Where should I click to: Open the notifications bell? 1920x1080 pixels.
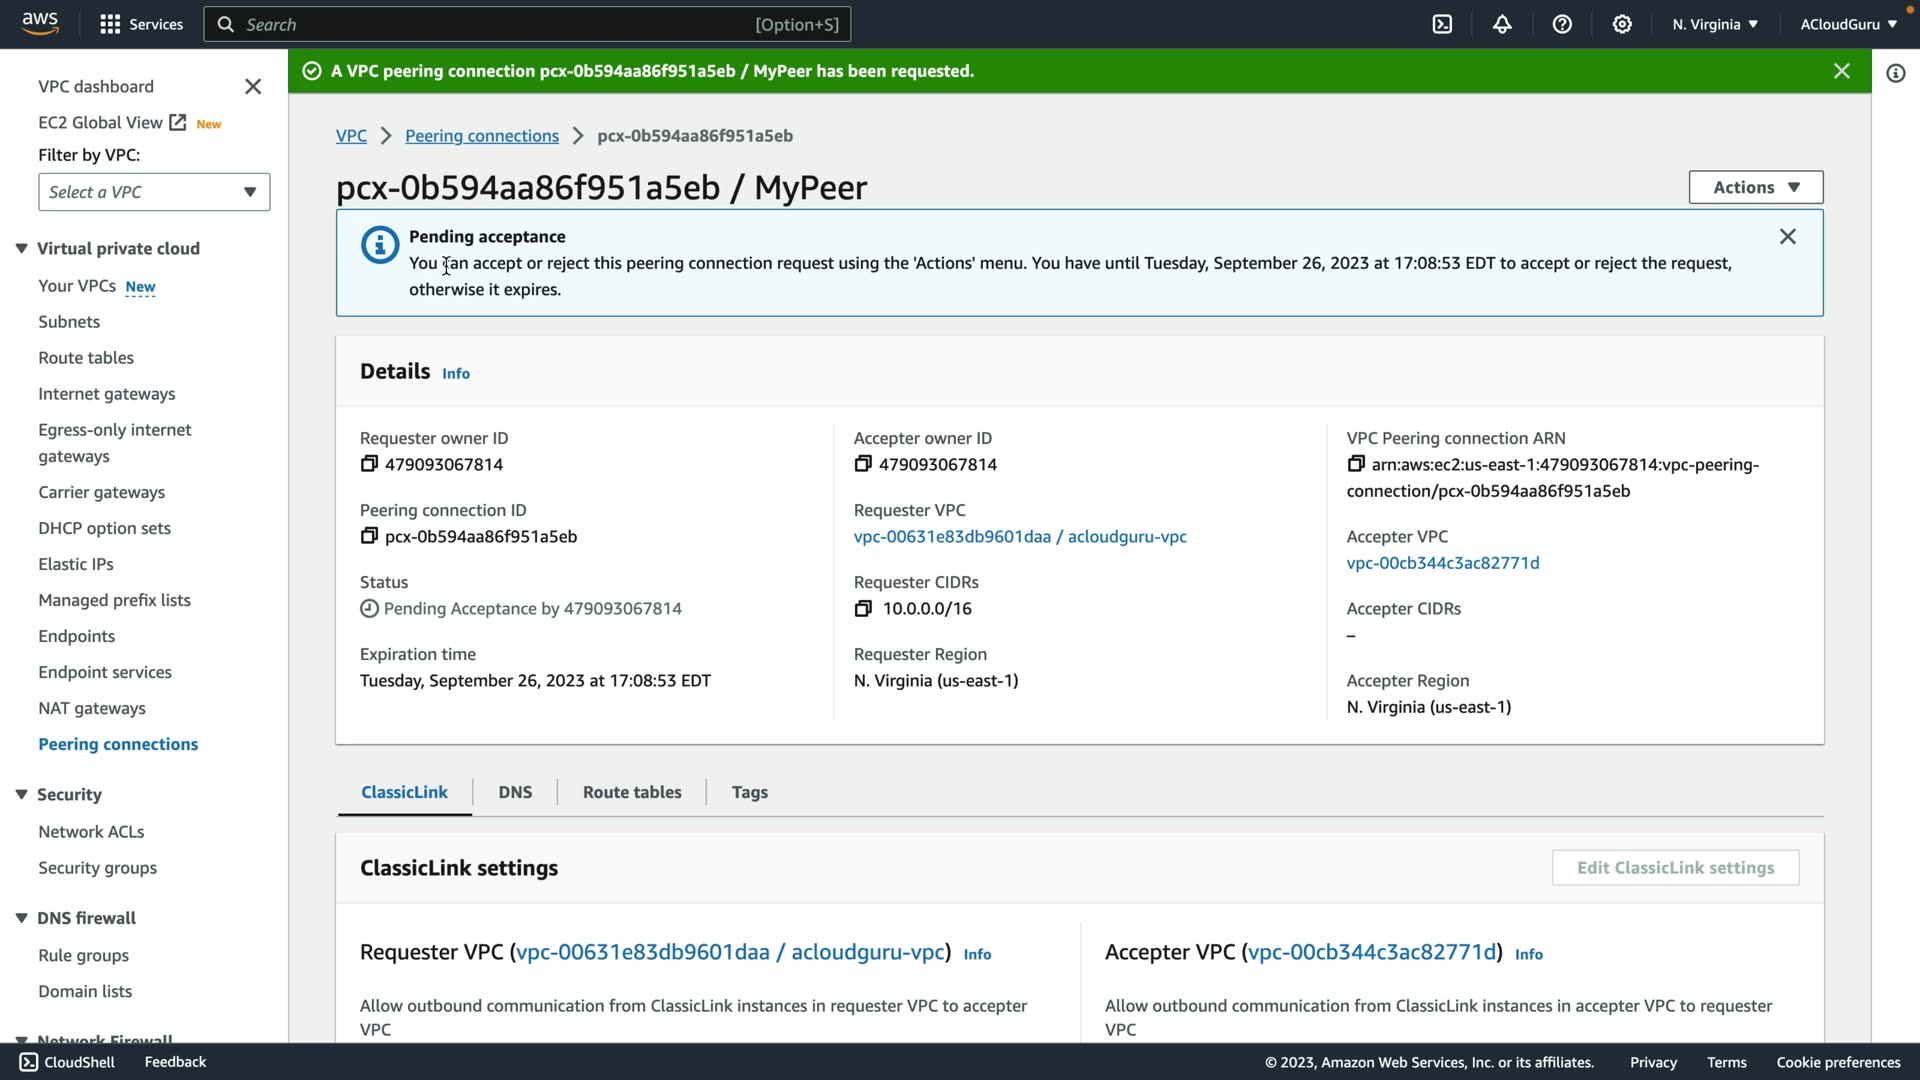click(x=1502, y=24)
